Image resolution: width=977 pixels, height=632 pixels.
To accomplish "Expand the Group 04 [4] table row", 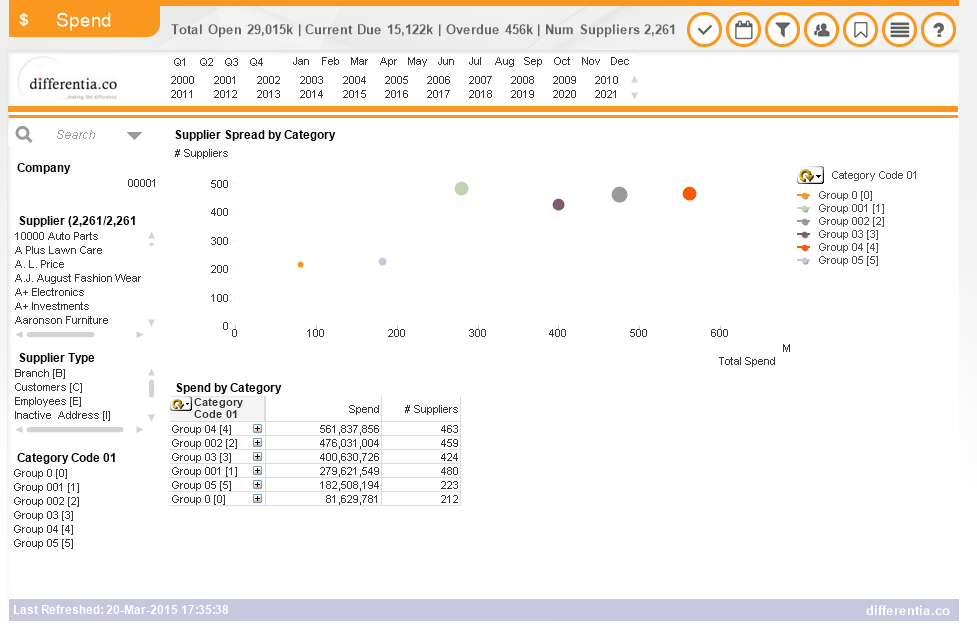I will (257, 429).
